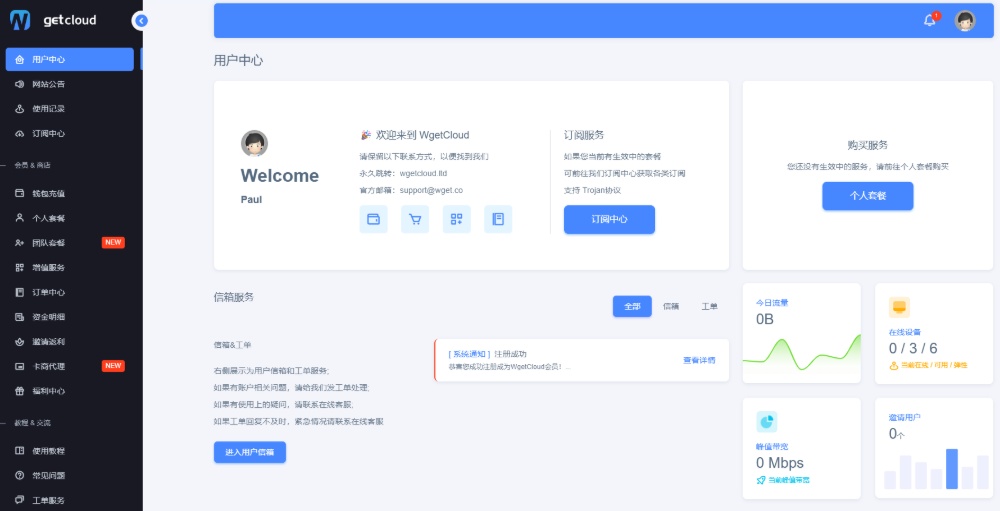Open 订阅中心 sidebar item

(70, 133)
